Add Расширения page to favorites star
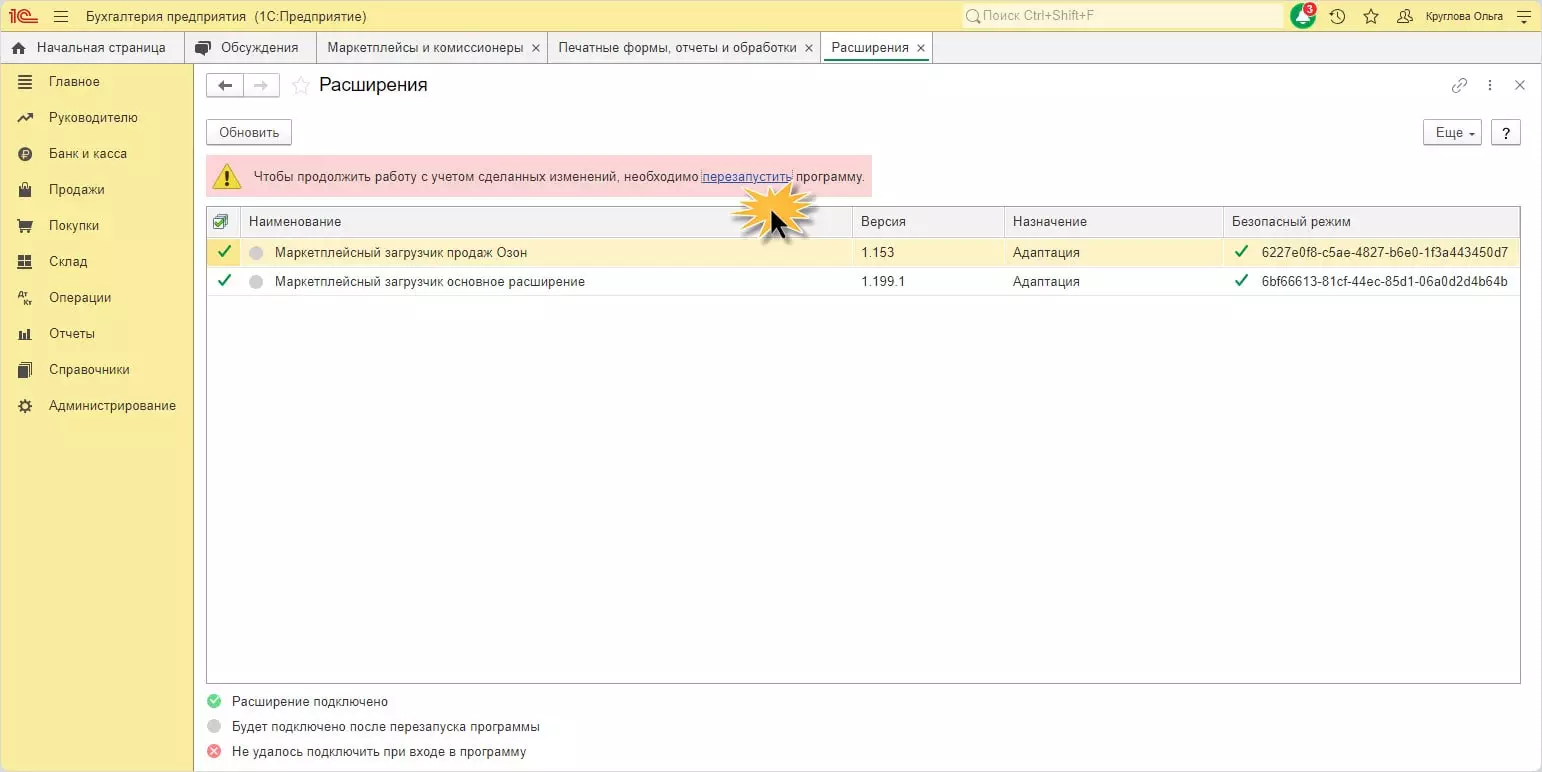The image size is (1542, 772). click(300, 86)
